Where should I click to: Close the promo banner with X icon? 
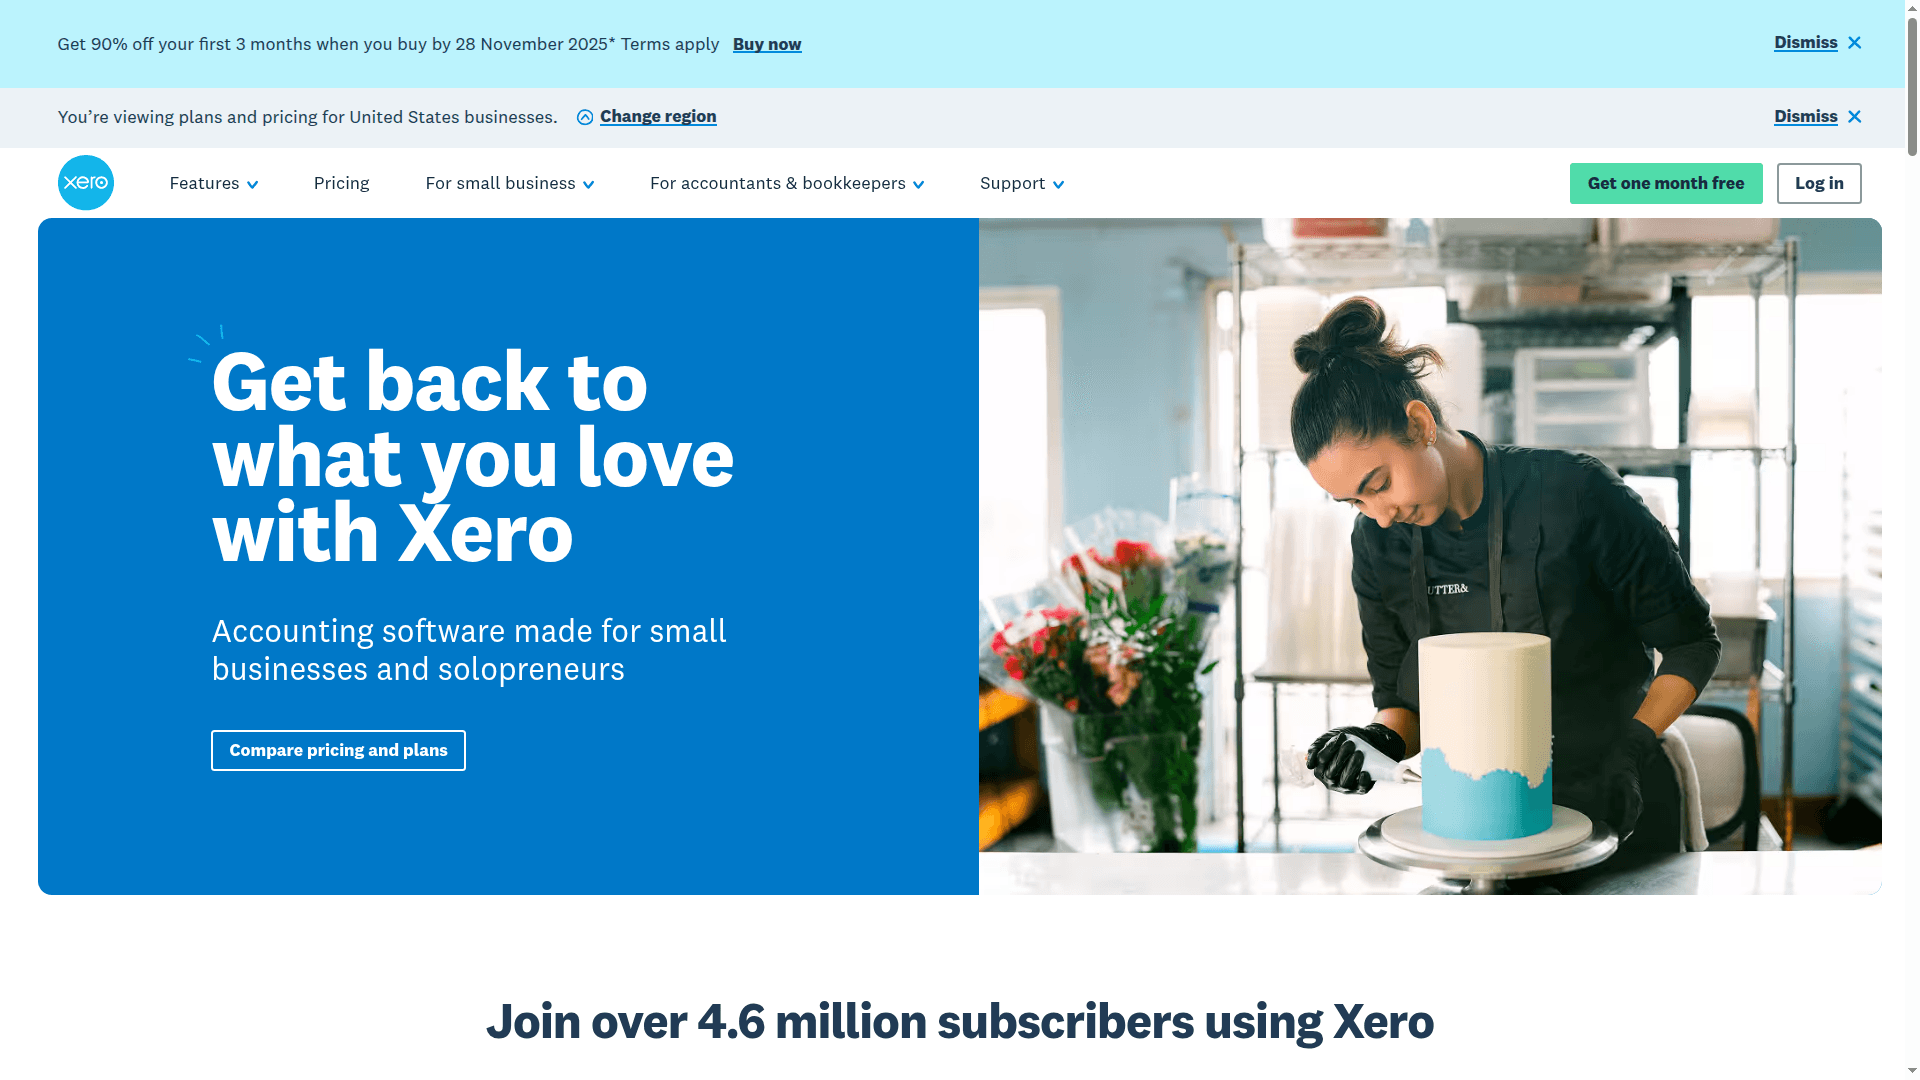tap(1855, 43)
